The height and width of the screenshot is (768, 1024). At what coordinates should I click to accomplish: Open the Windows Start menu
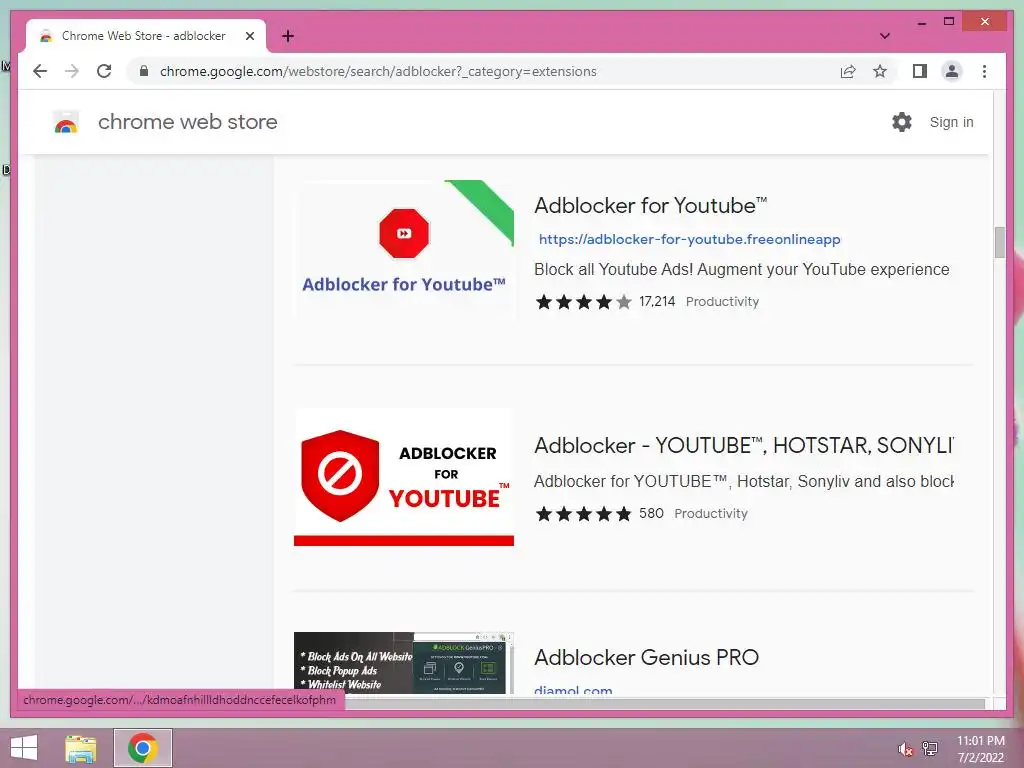(x=24, y=748)
